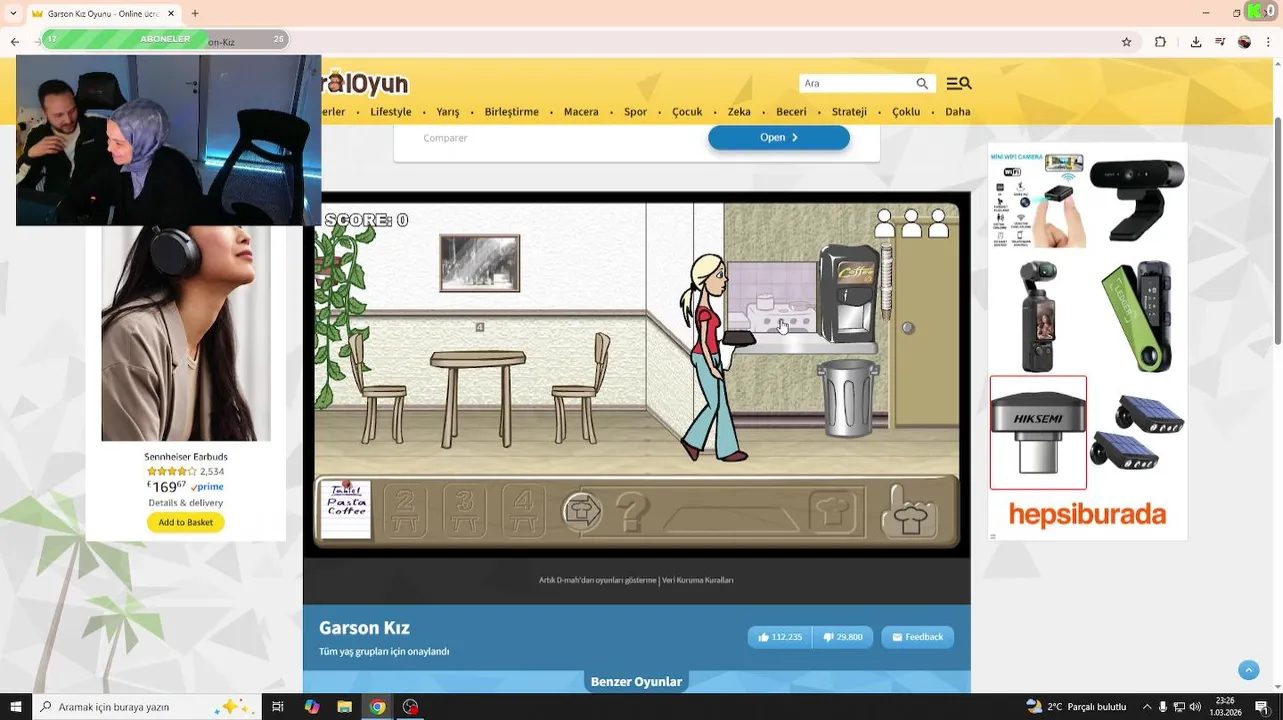
Task: Select the table 4 slot in game bar
Action: [523, 510]
